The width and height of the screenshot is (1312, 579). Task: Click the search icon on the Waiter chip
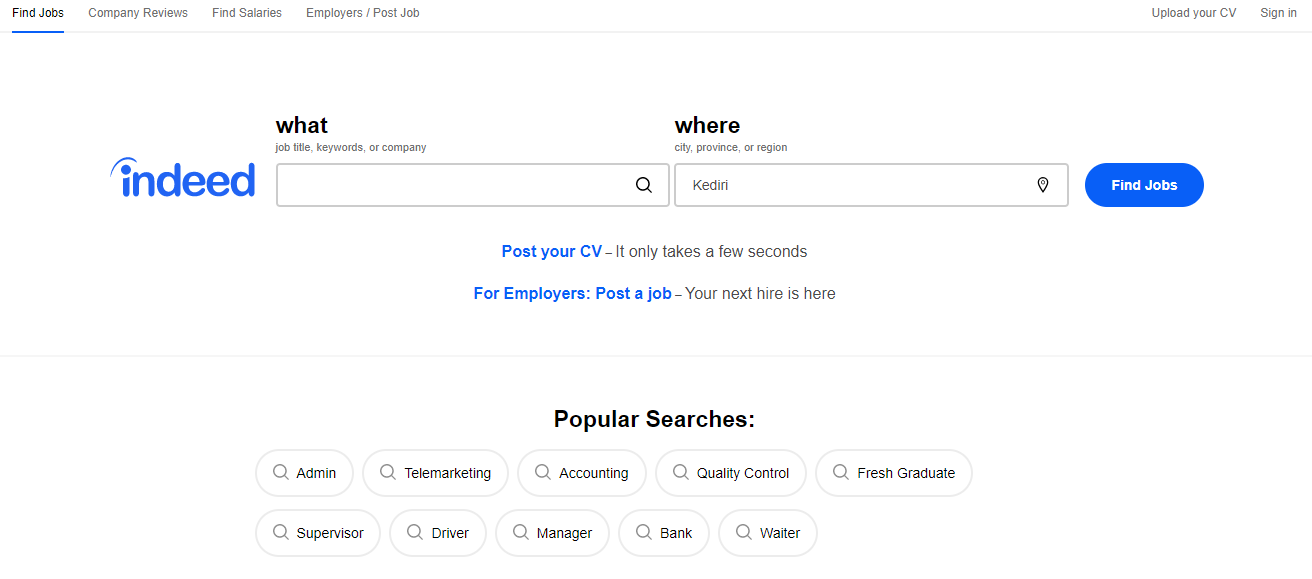pos(744,532)
